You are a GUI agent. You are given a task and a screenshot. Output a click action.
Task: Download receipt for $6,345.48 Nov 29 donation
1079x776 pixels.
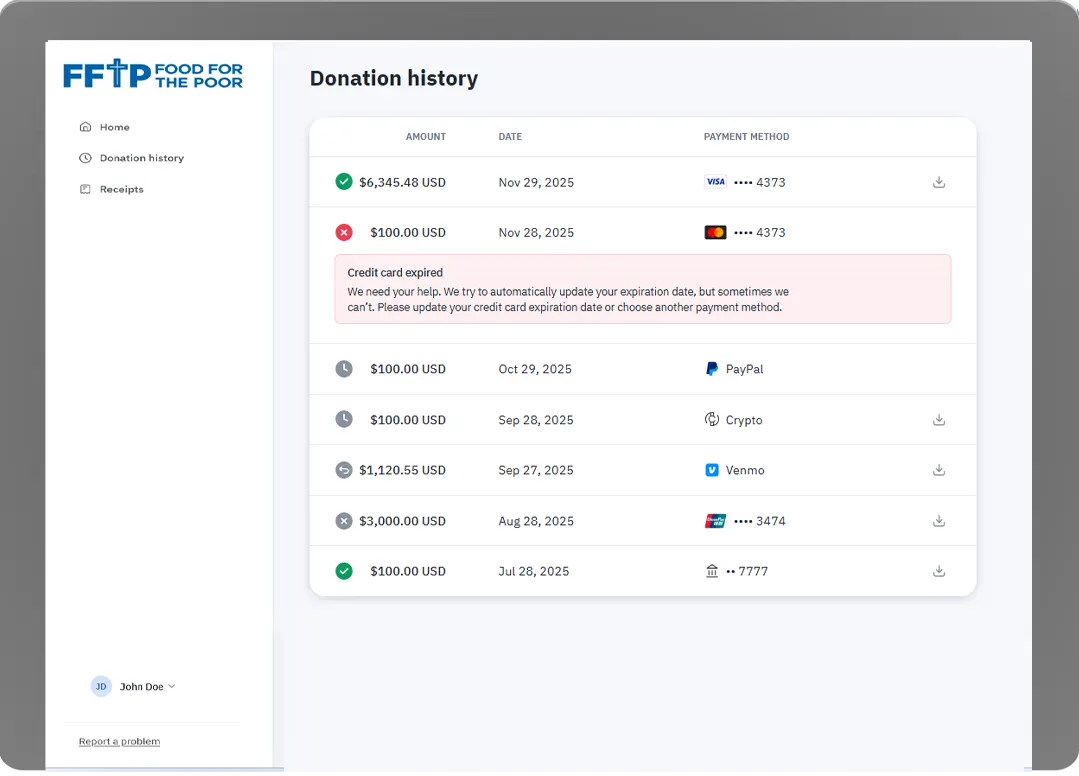tap(938, 182)
